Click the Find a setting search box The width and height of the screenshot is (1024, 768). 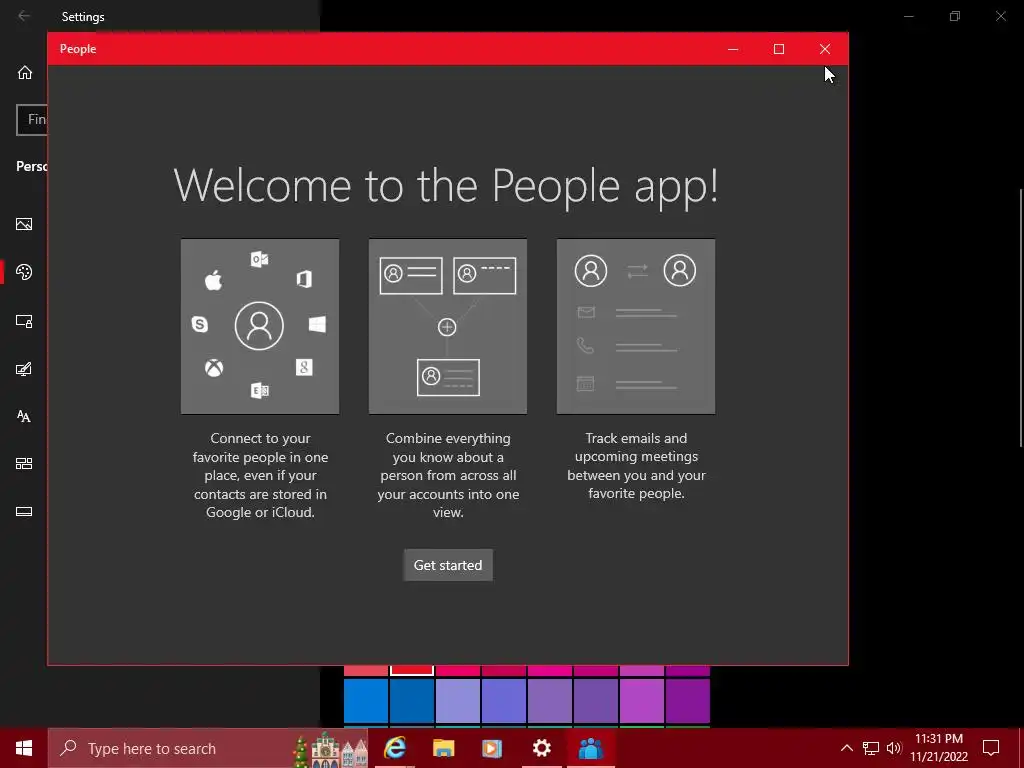point(32,120)
